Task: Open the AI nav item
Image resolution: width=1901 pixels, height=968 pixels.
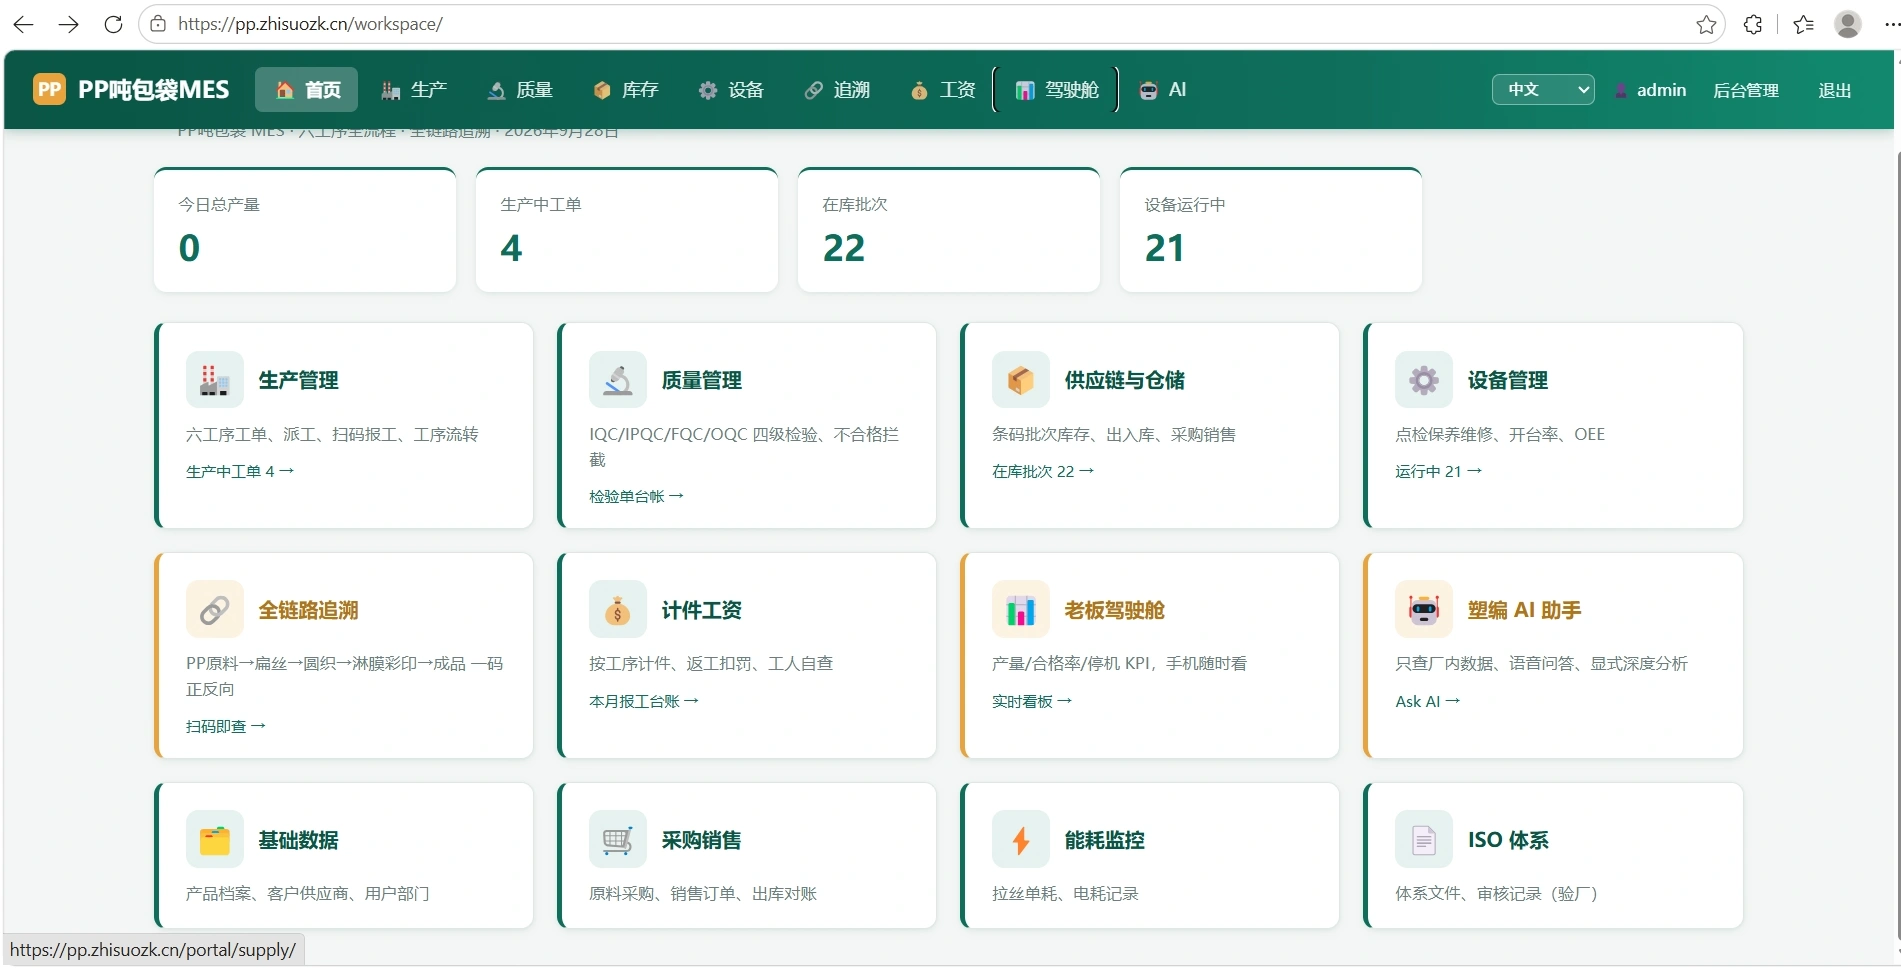Action: coord(1163,90)
